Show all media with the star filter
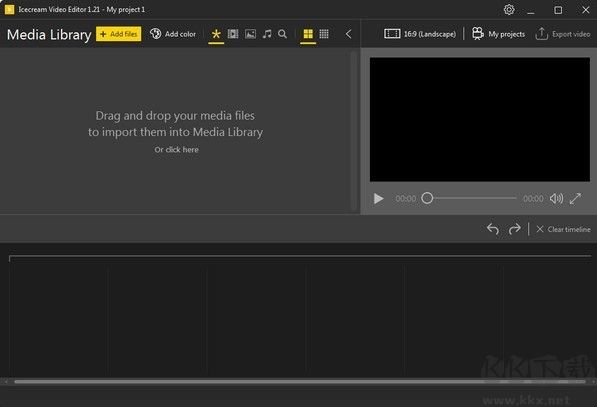This screenshot has height=407, width=597. [x=216, y=34]
